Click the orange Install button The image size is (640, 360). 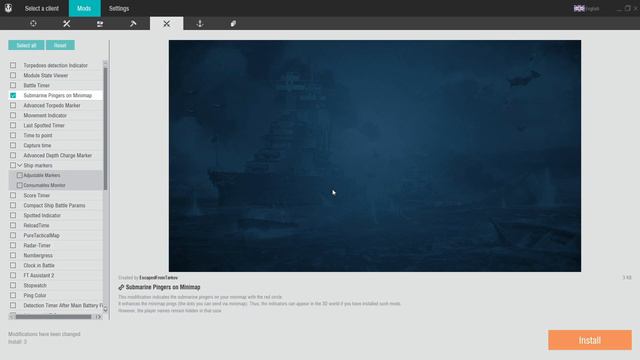[x=590, y=340]
